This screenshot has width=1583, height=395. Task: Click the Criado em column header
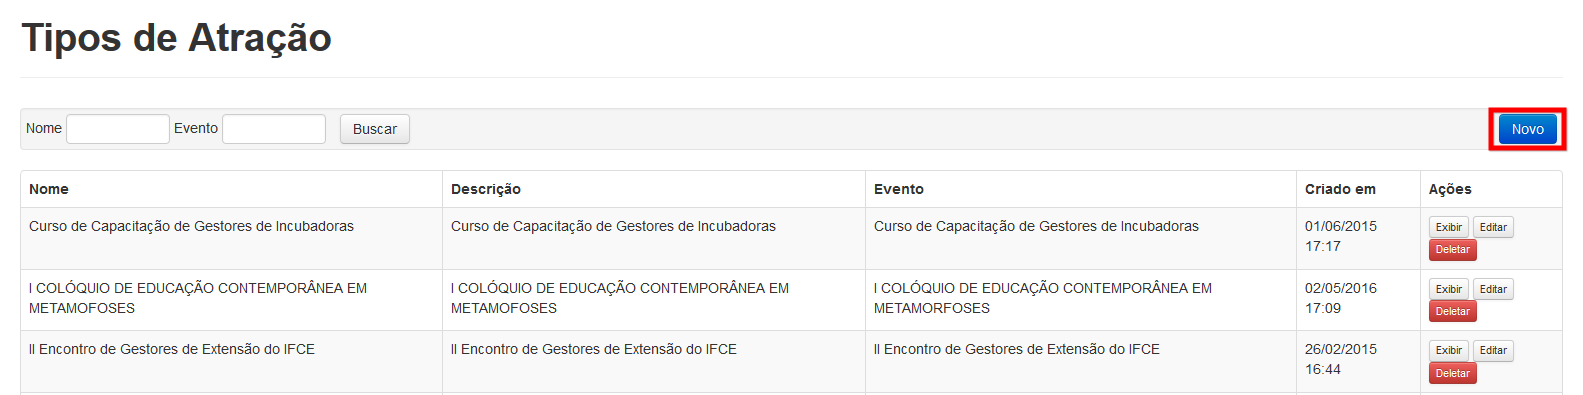pos(1340,189)
